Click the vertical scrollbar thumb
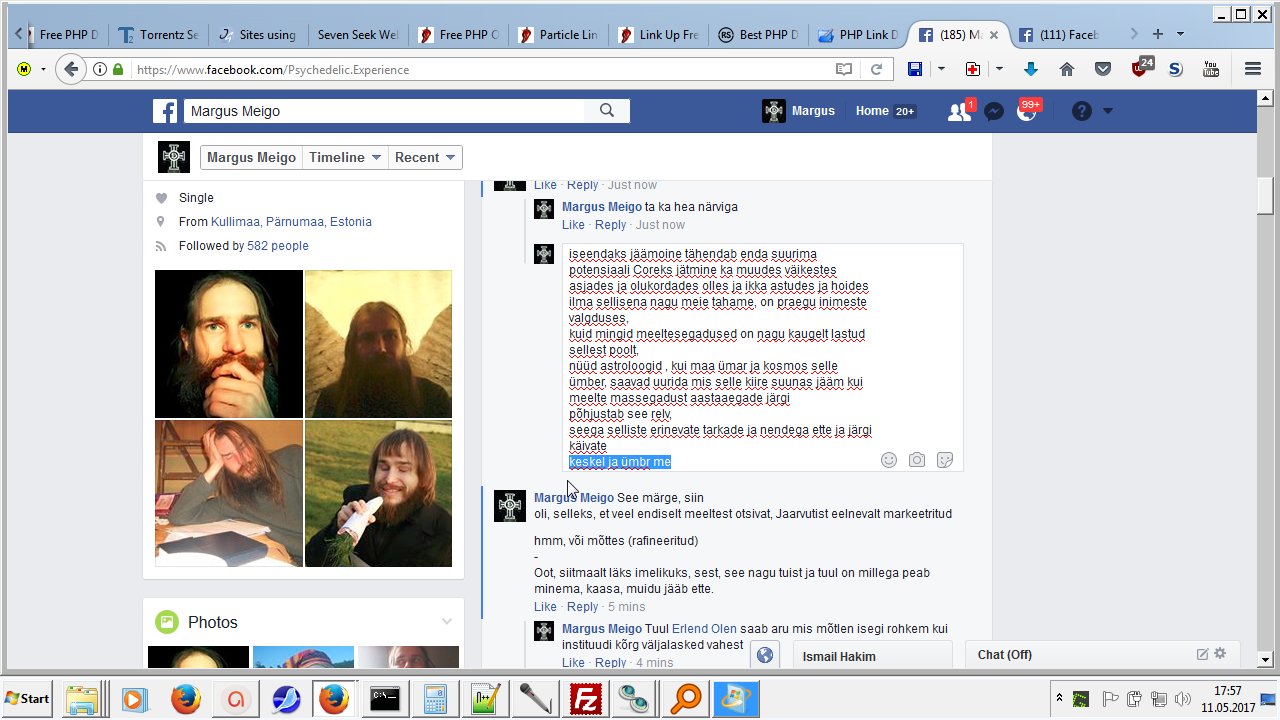 (x=1265, y=196)
